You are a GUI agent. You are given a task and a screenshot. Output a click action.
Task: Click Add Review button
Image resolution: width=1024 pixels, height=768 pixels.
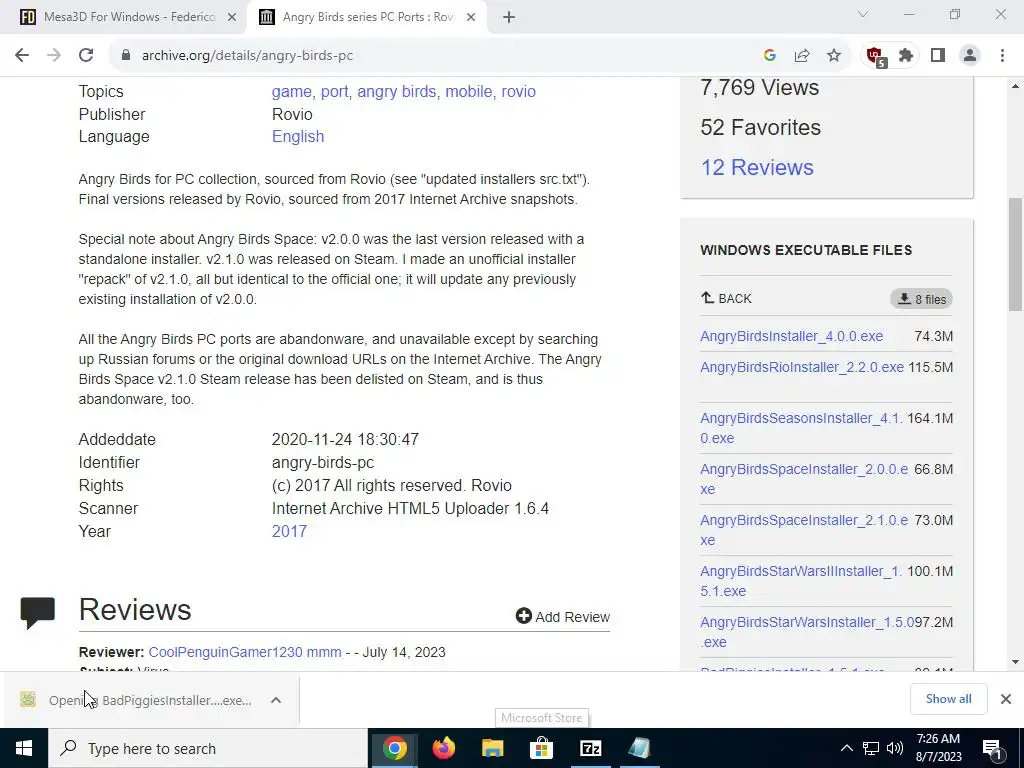coord(562,616)
